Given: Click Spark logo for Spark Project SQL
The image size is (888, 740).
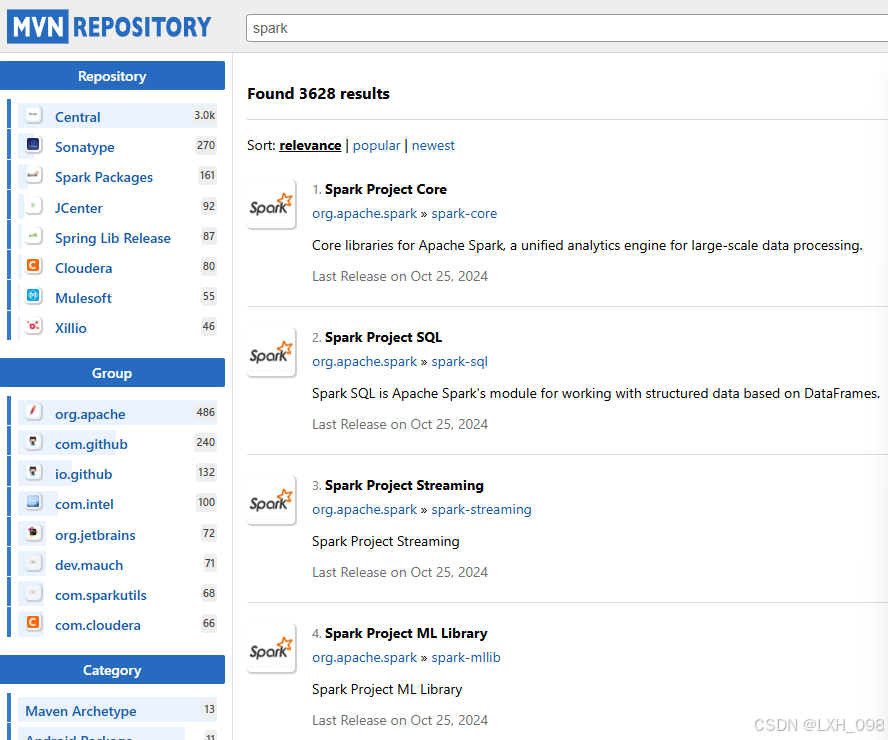Looking at the screenshot, I should click(x=271, y=352).
